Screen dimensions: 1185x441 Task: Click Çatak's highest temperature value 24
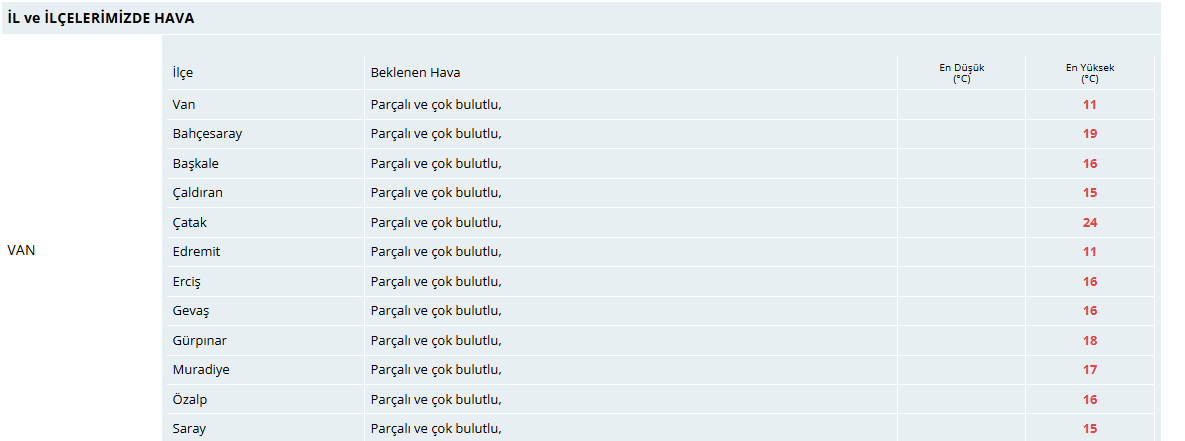[1090, 223]
